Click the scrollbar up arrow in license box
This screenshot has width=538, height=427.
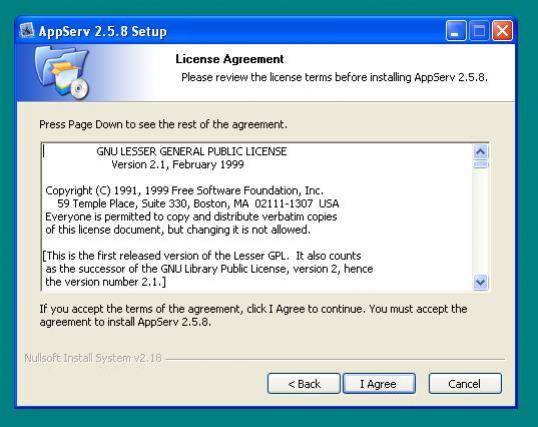coord(480,151)
